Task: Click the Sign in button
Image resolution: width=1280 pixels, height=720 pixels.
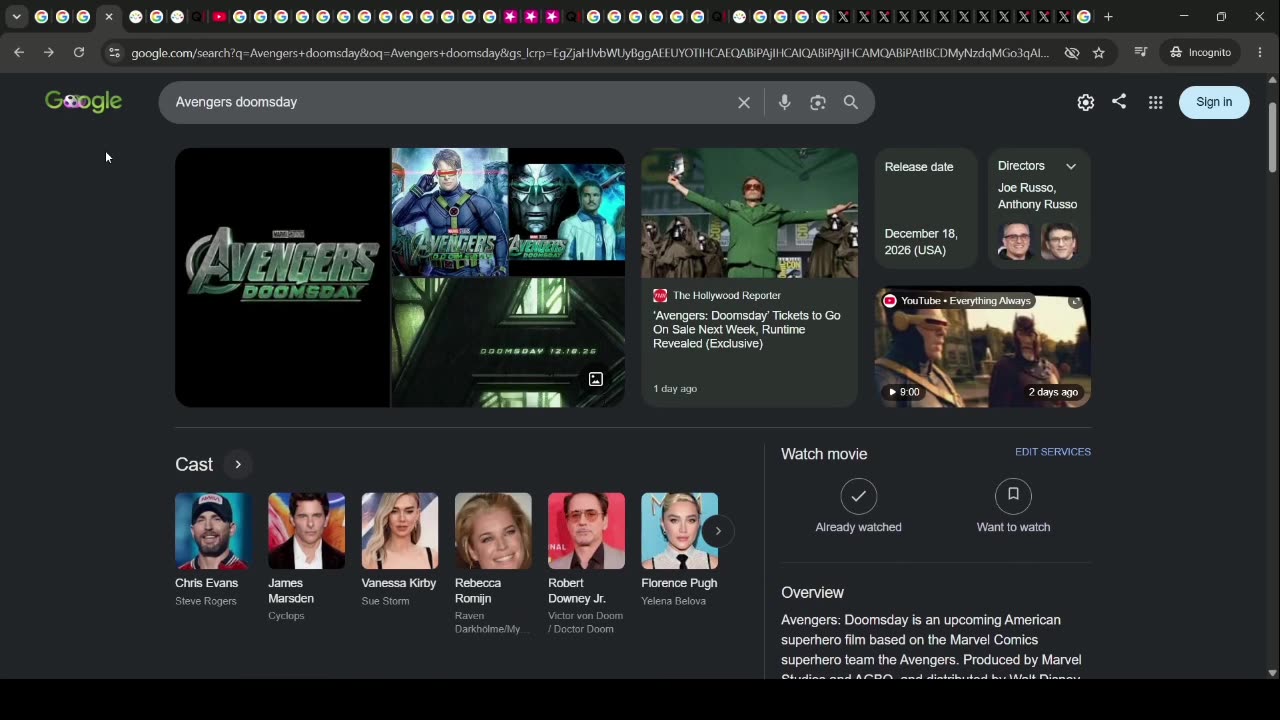Action: coord(1214,102)
